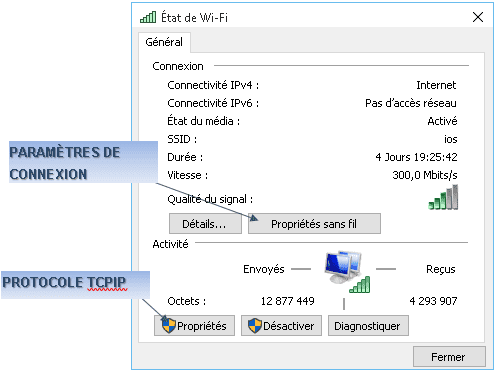496x371 pixels.
Task: Click the received bytes value 4 293 907
Action: coord(433,301)
